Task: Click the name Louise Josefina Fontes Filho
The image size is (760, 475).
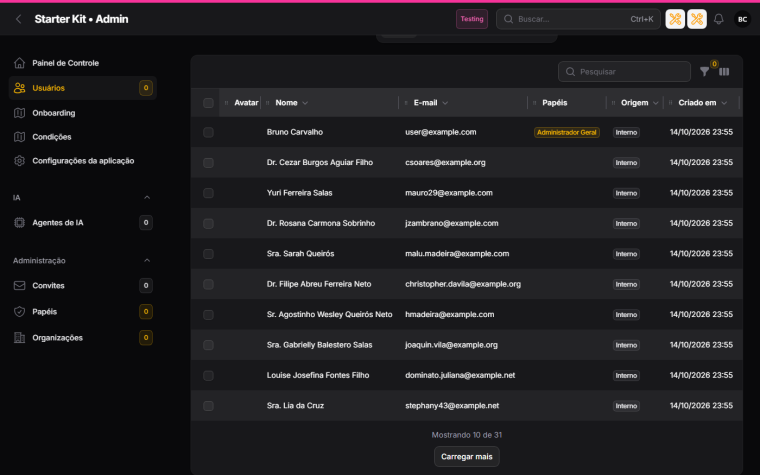Action: (317, 375)
